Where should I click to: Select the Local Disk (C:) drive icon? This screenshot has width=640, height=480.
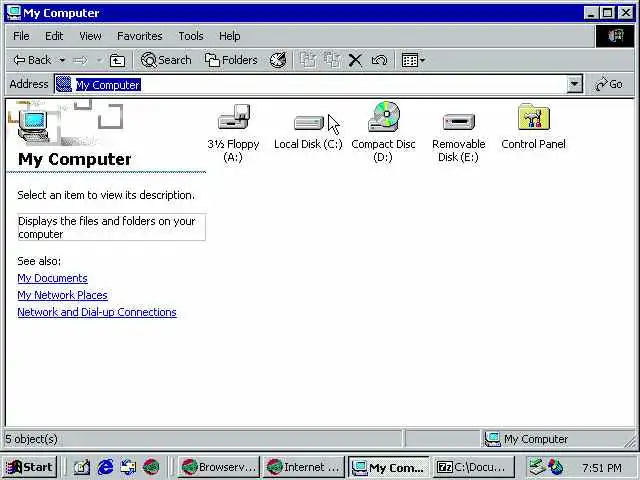pyautogui.click(x=309, y=122)
